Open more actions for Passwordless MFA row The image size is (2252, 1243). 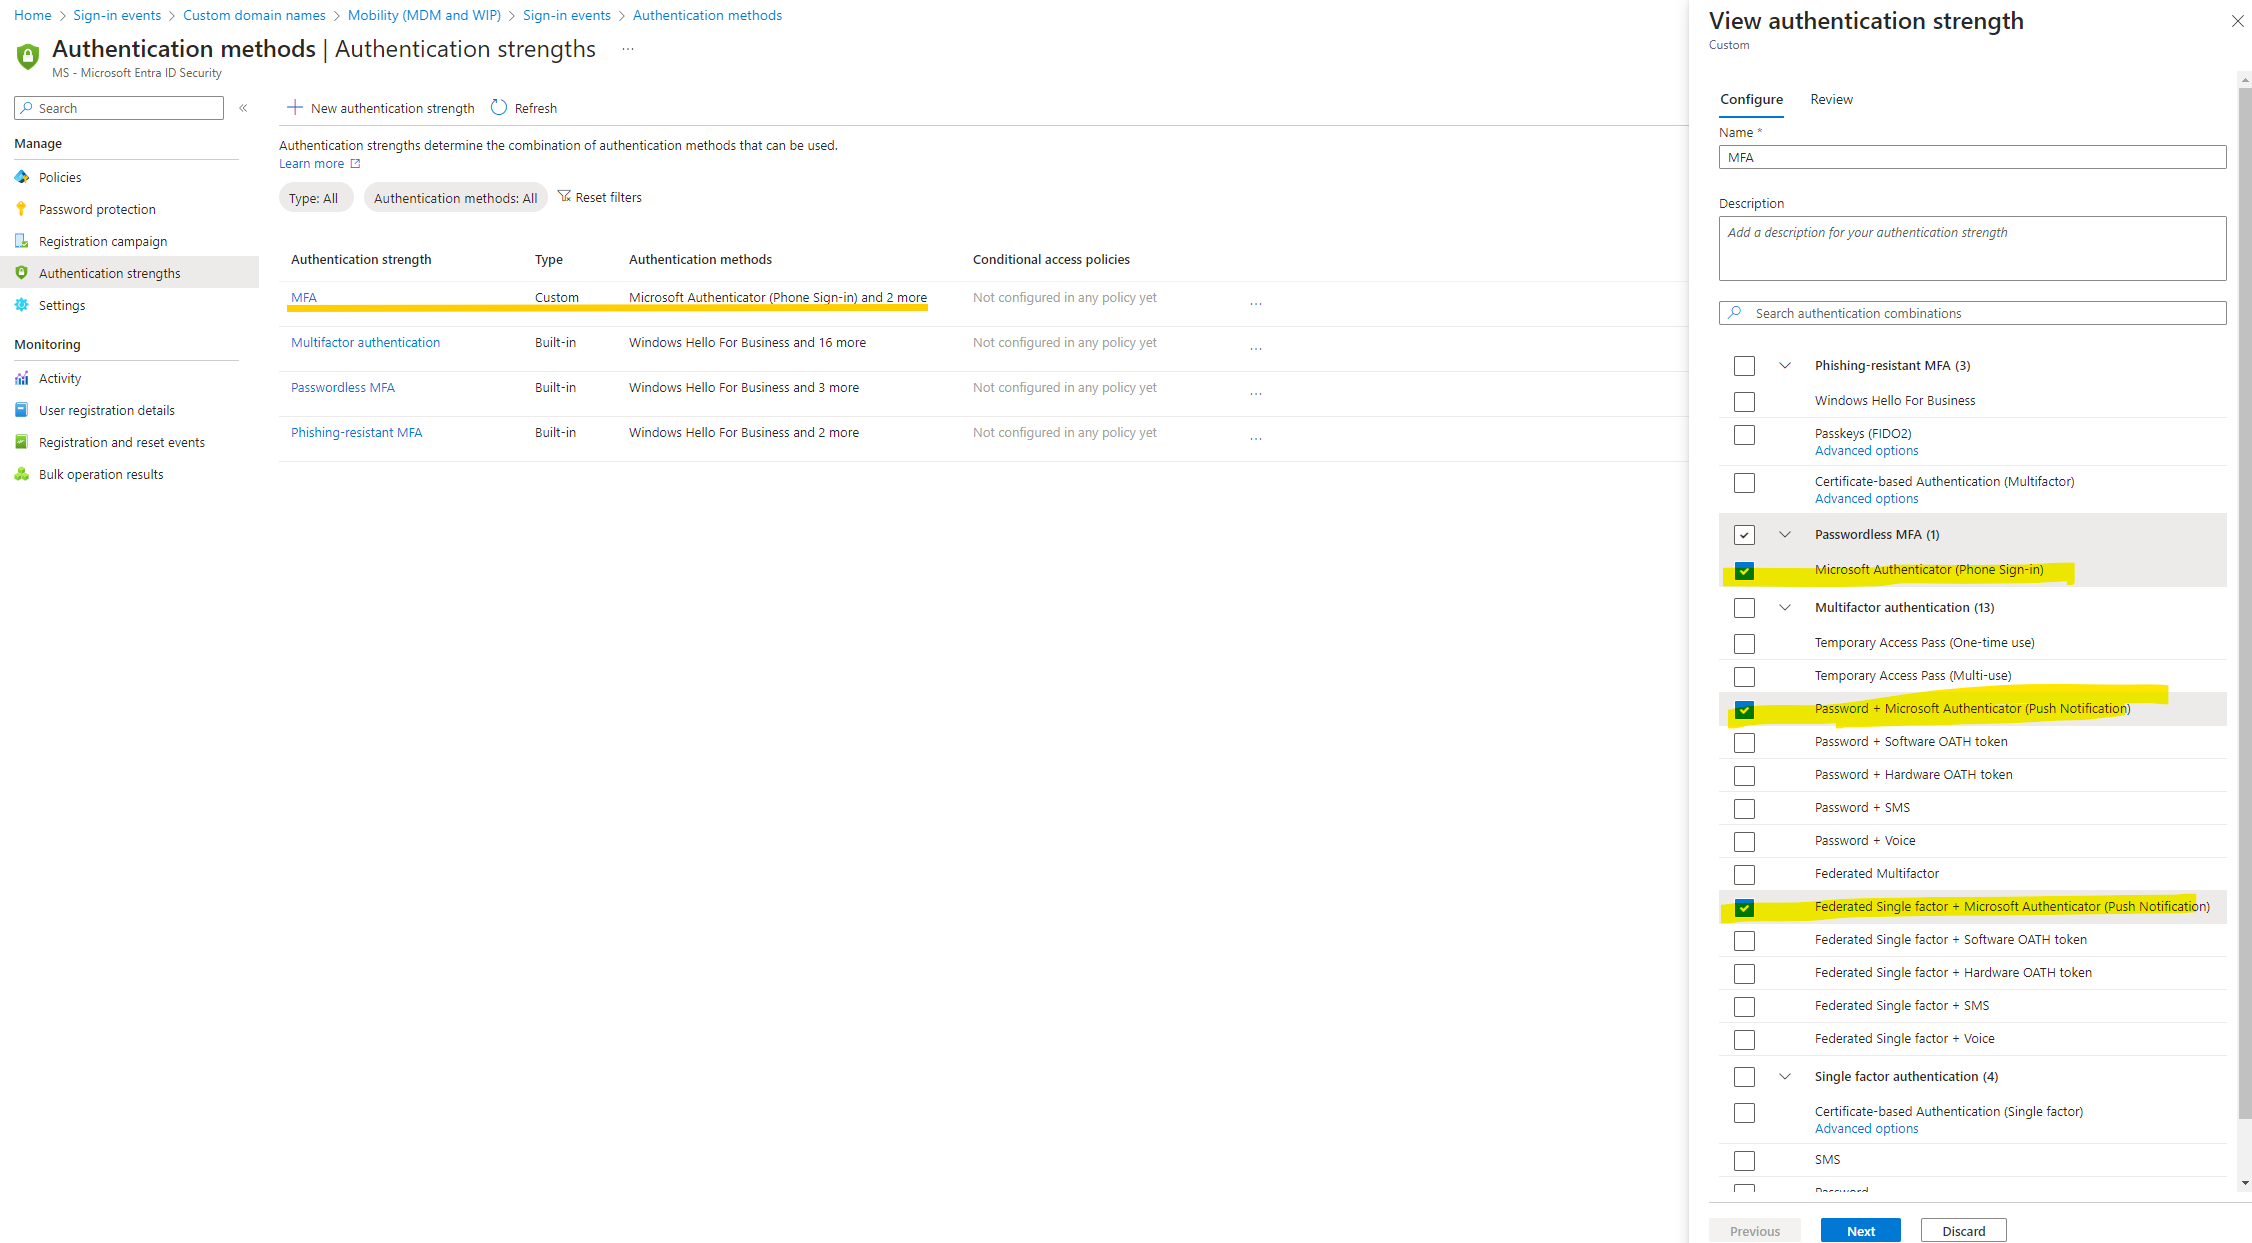[1256, 393]
